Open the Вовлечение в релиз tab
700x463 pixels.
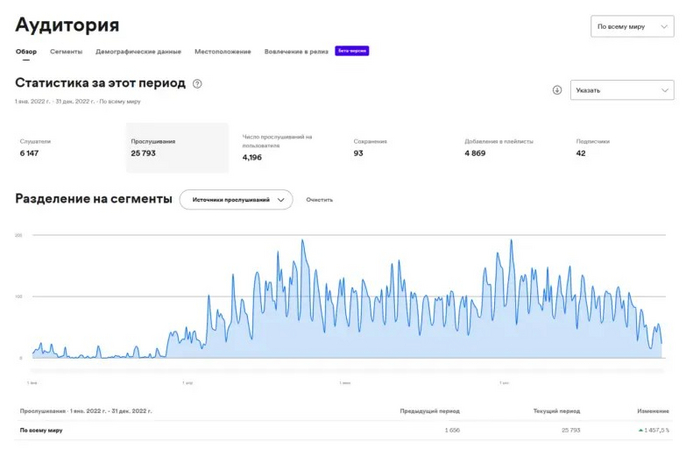[x=296, y=51]
